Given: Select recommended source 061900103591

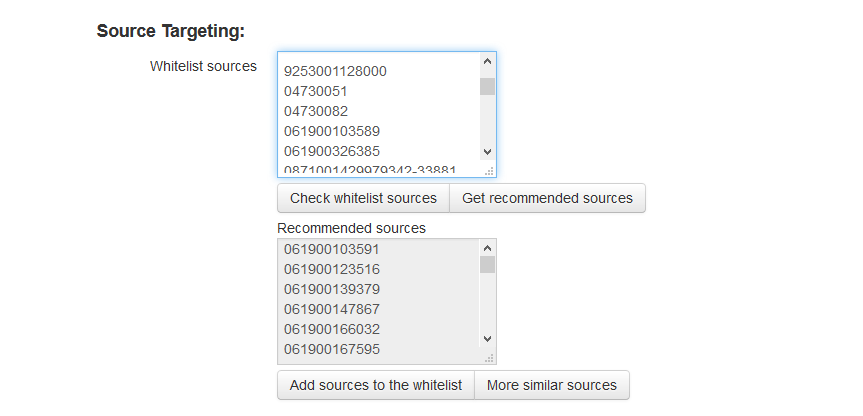Looking at the screenshot, I should coord(332,249).
